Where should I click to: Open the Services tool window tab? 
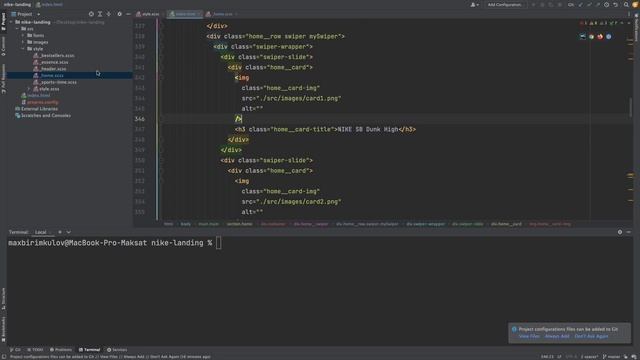pyautogui.click(x=117, y=350)
